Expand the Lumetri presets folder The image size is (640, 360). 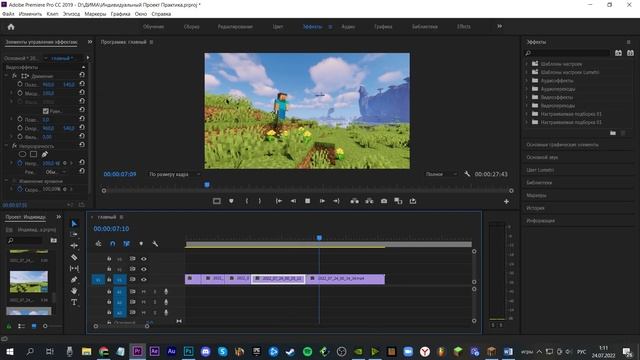tap(527, 72)
